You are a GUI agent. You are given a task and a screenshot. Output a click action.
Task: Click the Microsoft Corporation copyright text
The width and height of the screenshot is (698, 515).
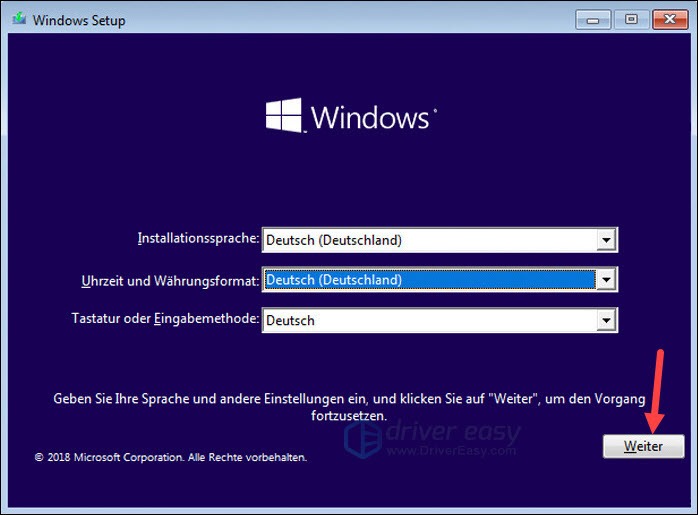[x=170, y=457]
